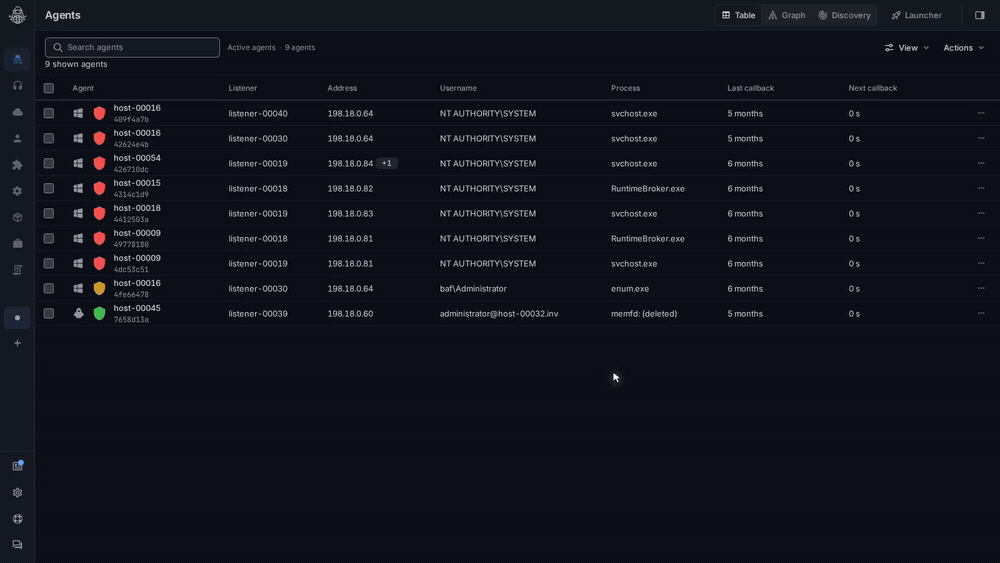This screenshot has width=1000, height=563.
Task: Click the red shield of host-00018
Action: (99, 213)
